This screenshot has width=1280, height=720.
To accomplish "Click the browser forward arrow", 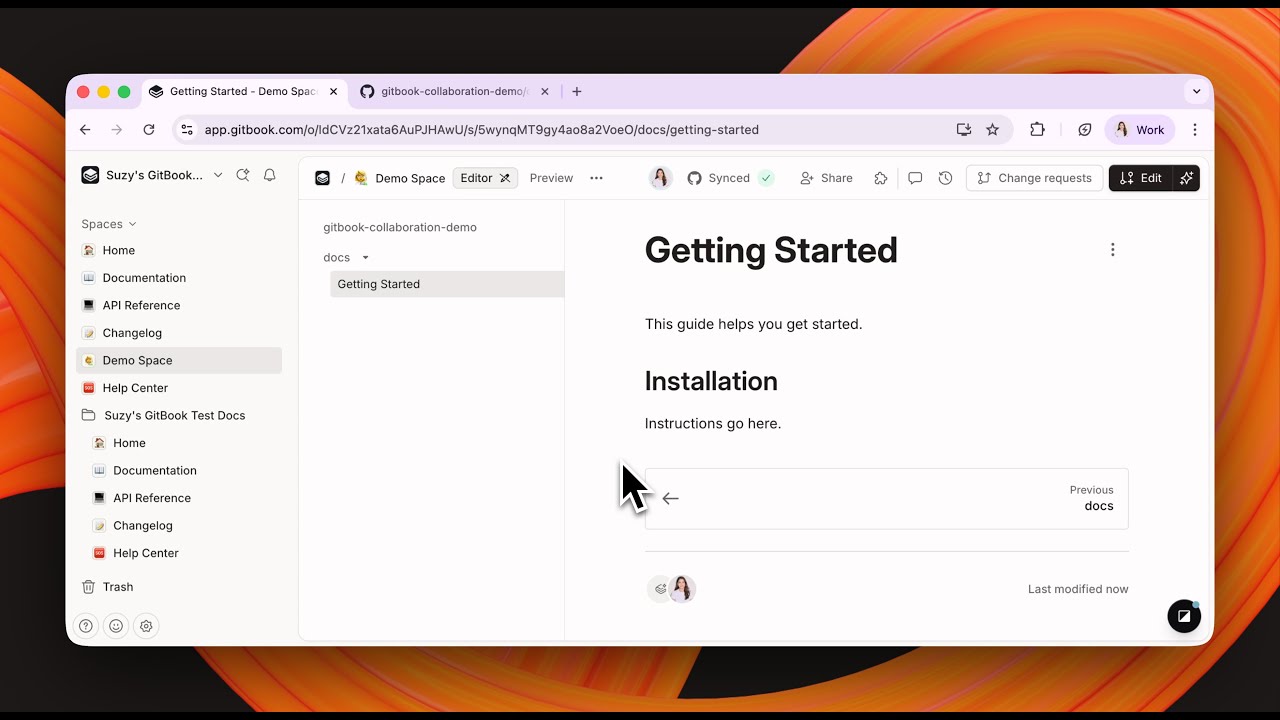I will tap(117, 130).
